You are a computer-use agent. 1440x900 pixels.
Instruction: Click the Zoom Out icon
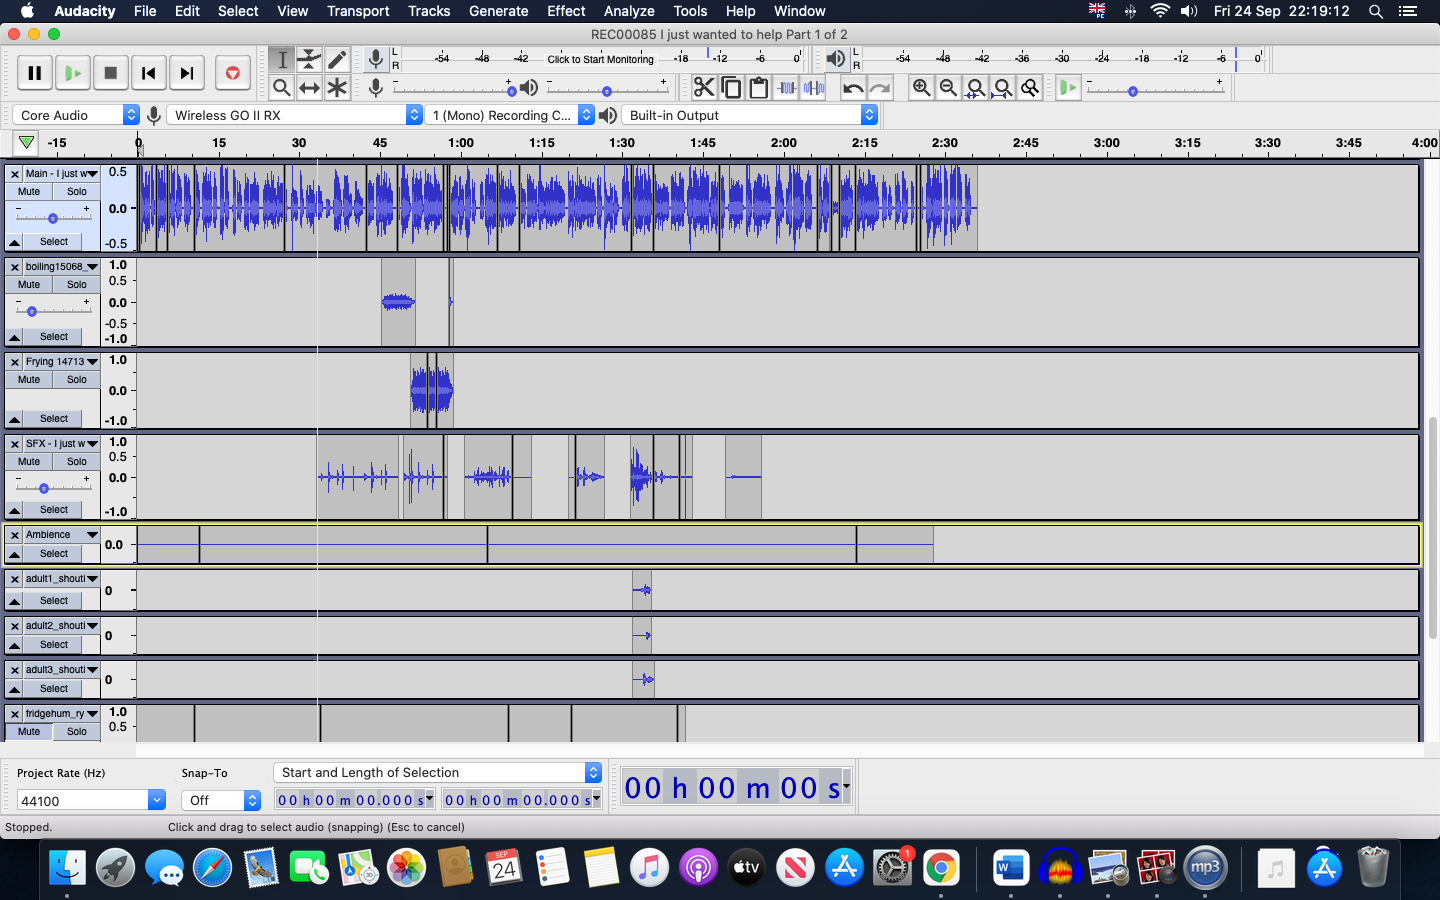[948, 88]
